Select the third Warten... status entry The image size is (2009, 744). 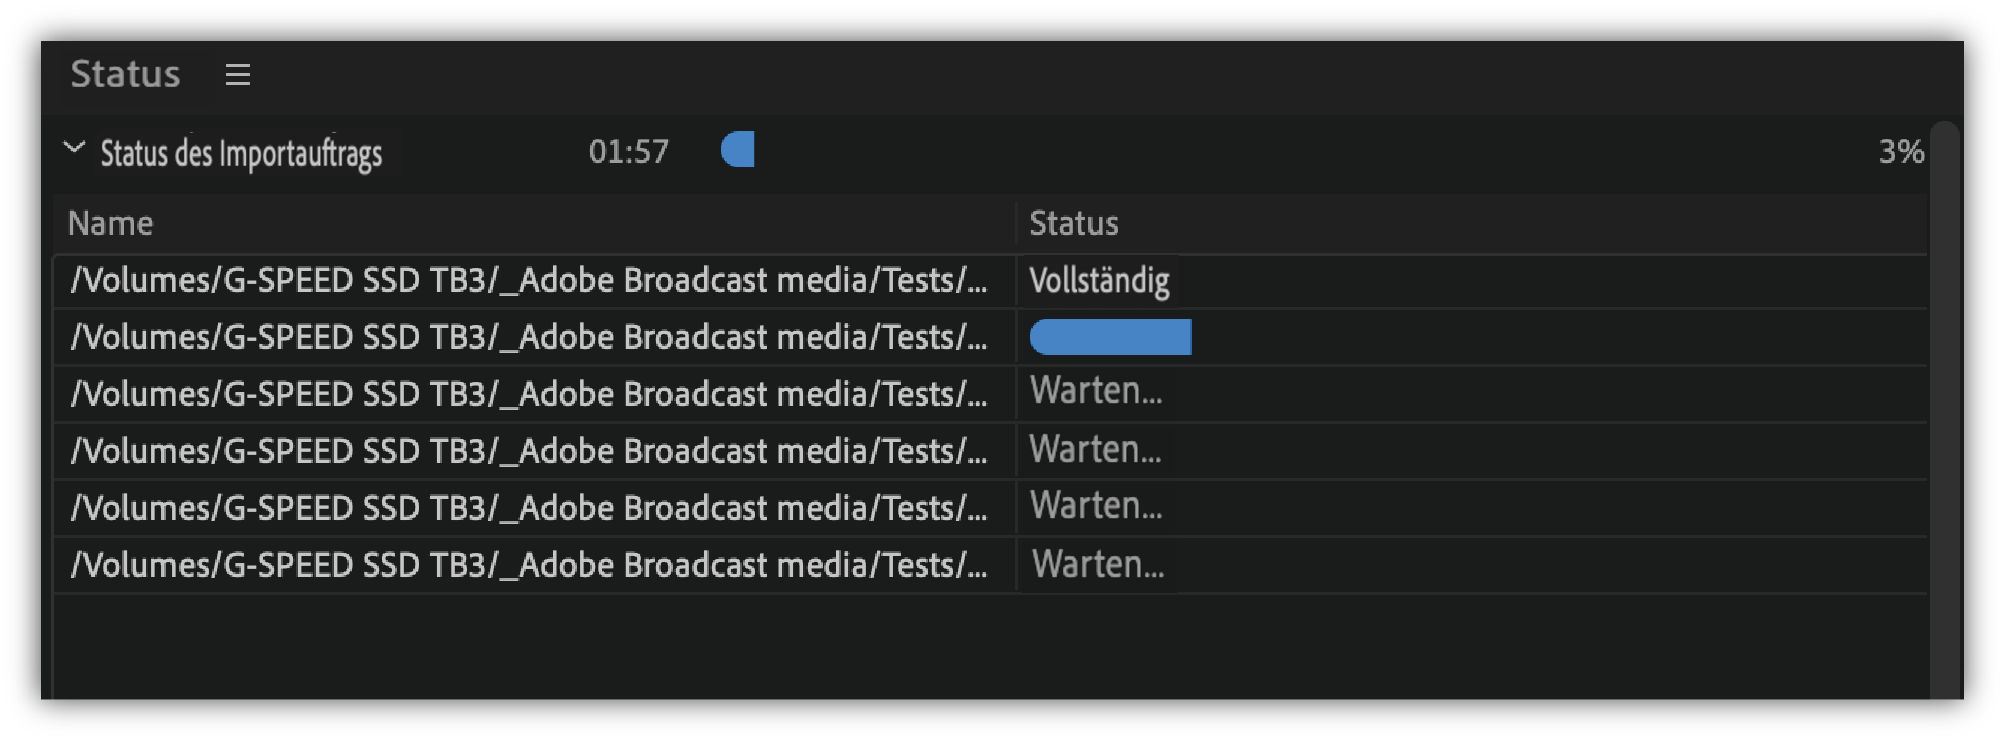pyautogui.click(x=1096, y=506)
